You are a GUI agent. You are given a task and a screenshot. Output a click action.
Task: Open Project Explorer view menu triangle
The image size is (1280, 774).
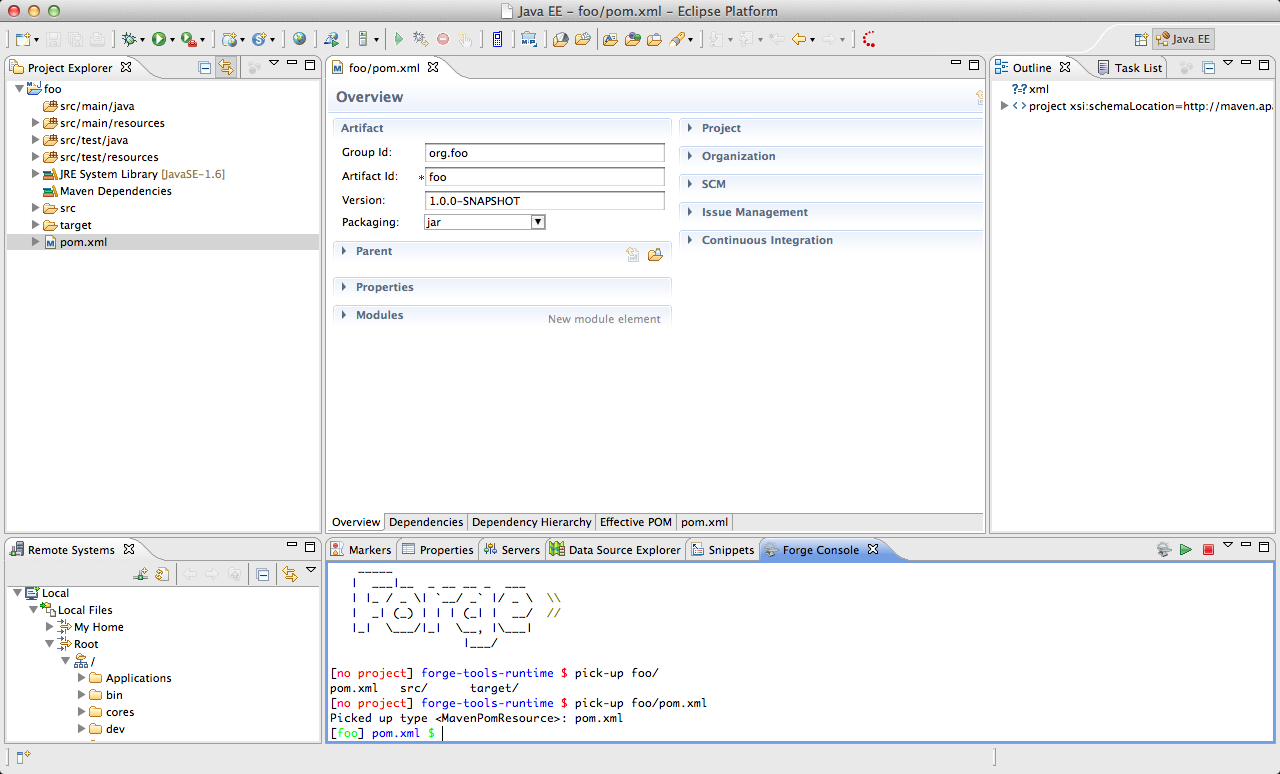tap(273, 63)
